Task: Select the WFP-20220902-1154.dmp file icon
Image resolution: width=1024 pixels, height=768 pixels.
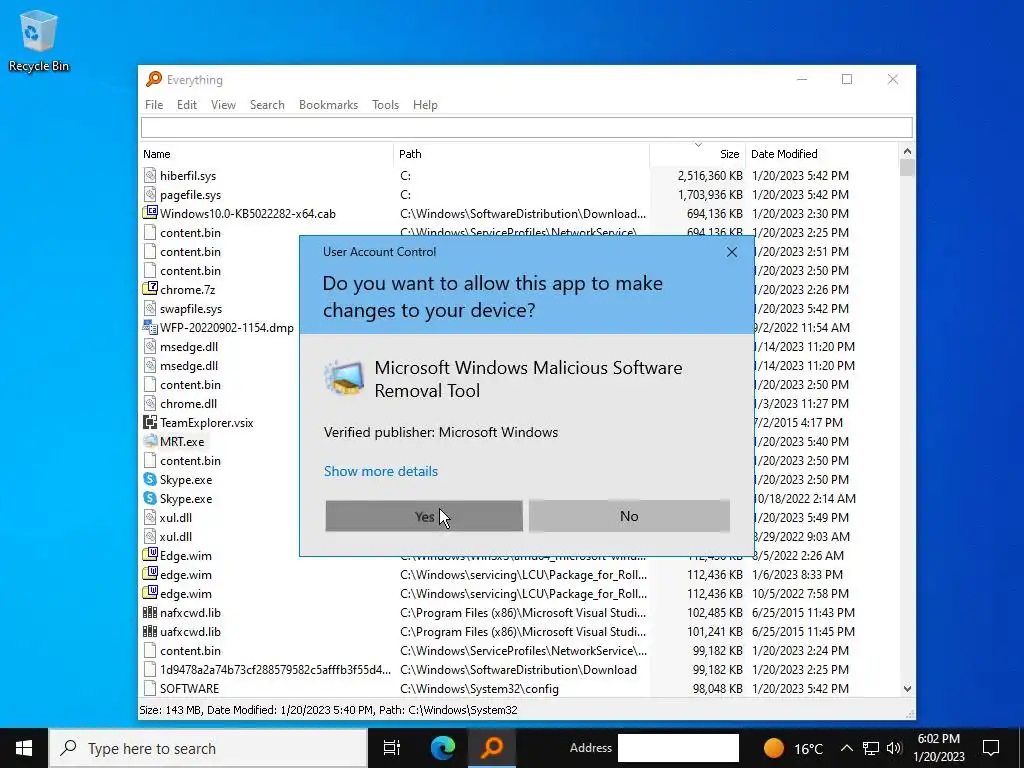Action: click(150, 327)
